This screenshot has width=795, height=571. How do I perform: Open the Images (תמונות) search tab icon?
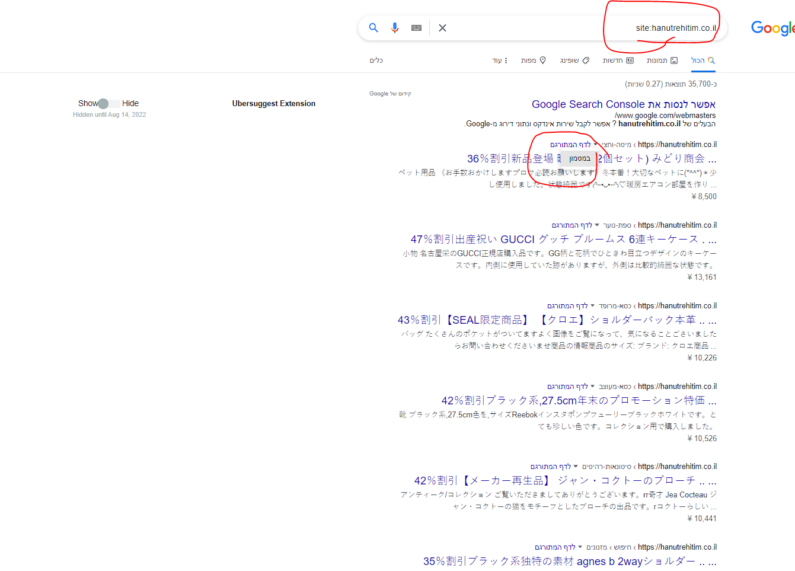pyautogui.click(x=675, y=61)
